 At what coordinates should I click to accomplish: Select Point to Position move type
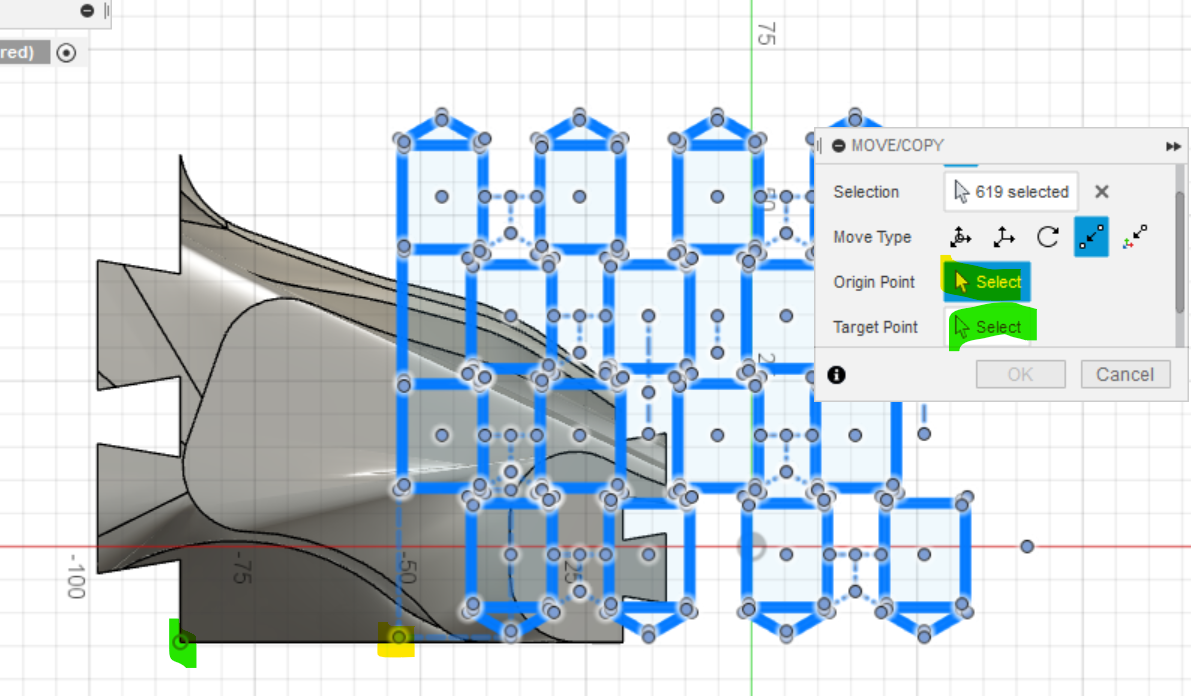(1135, 237)
